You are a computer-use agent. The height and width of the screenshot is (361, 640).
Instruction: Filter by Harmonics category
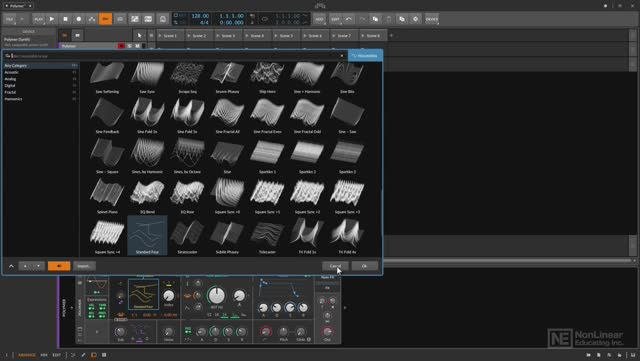point(41,99)
